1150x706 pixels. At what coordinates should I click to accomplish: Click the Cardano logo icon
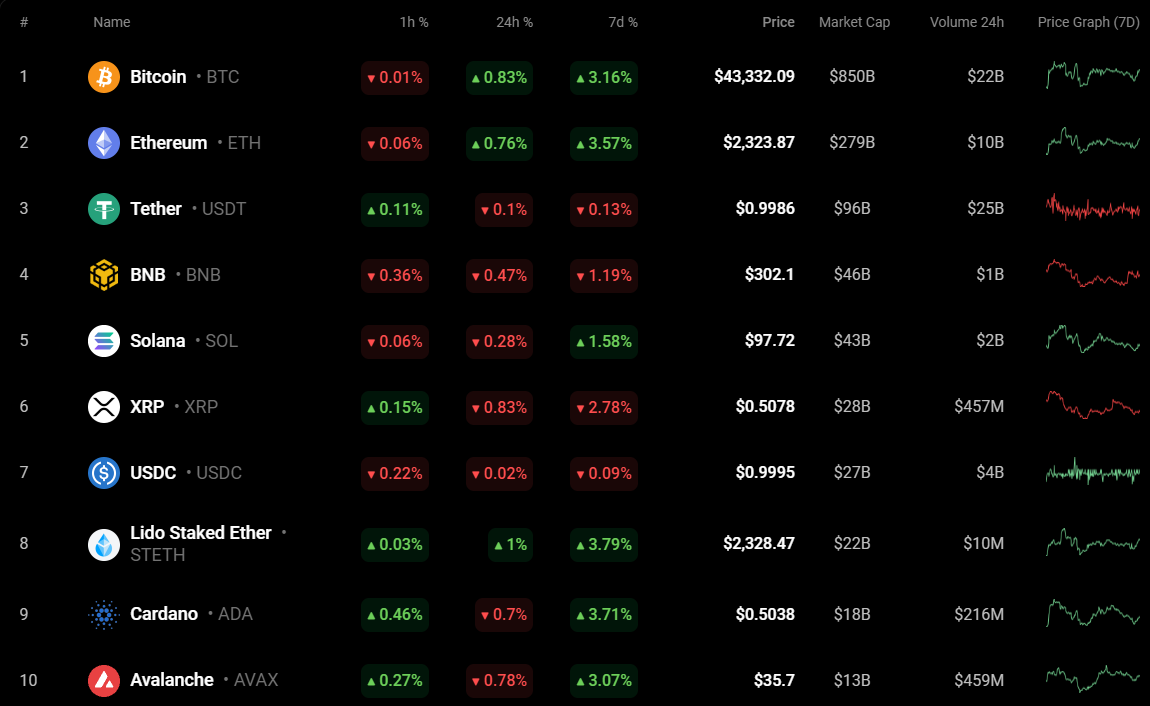pos(104,614)
